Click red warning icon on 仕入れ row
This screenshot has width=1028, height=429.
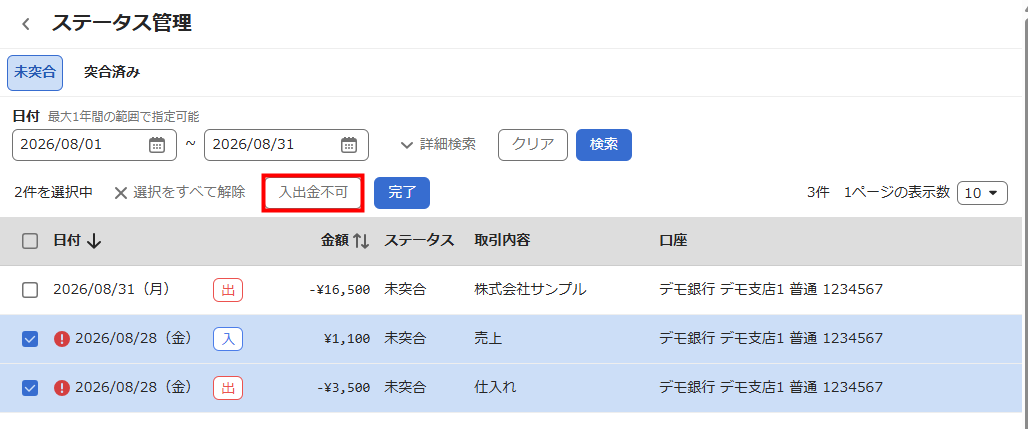[62, 388]
